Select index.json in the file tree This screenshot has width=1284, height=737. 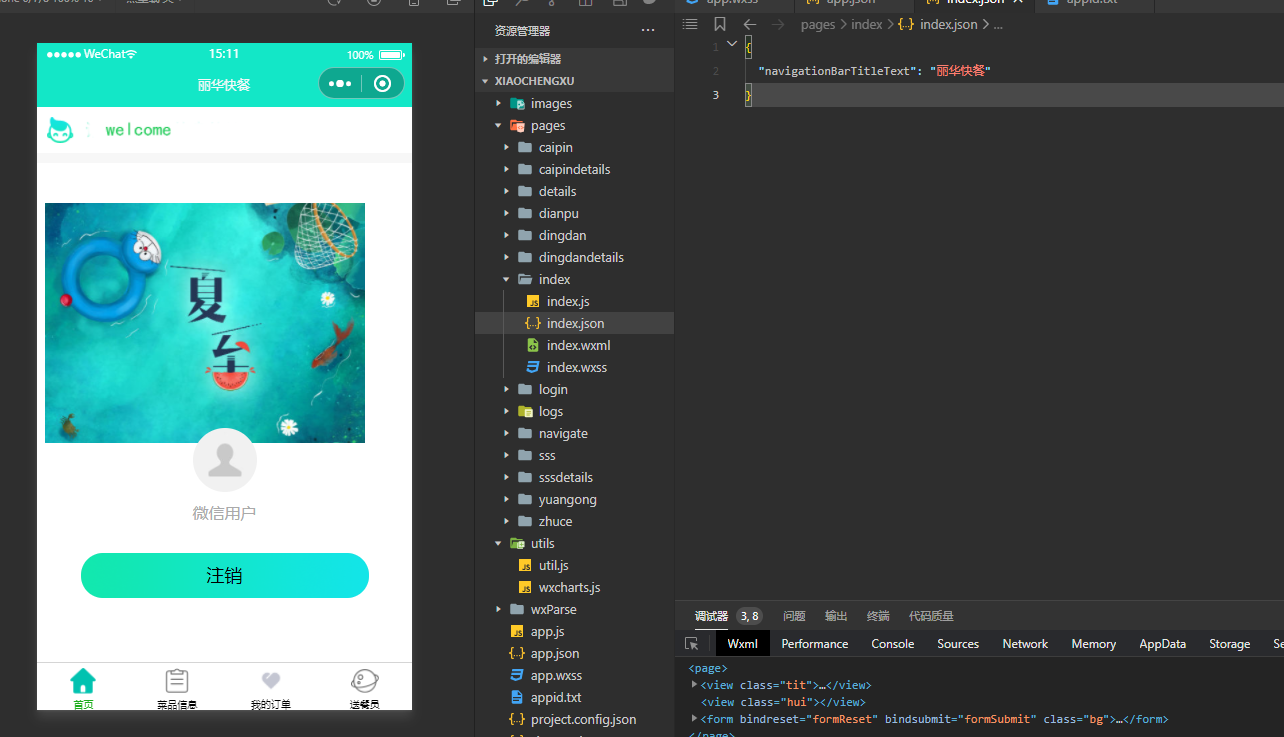point(574,323)
